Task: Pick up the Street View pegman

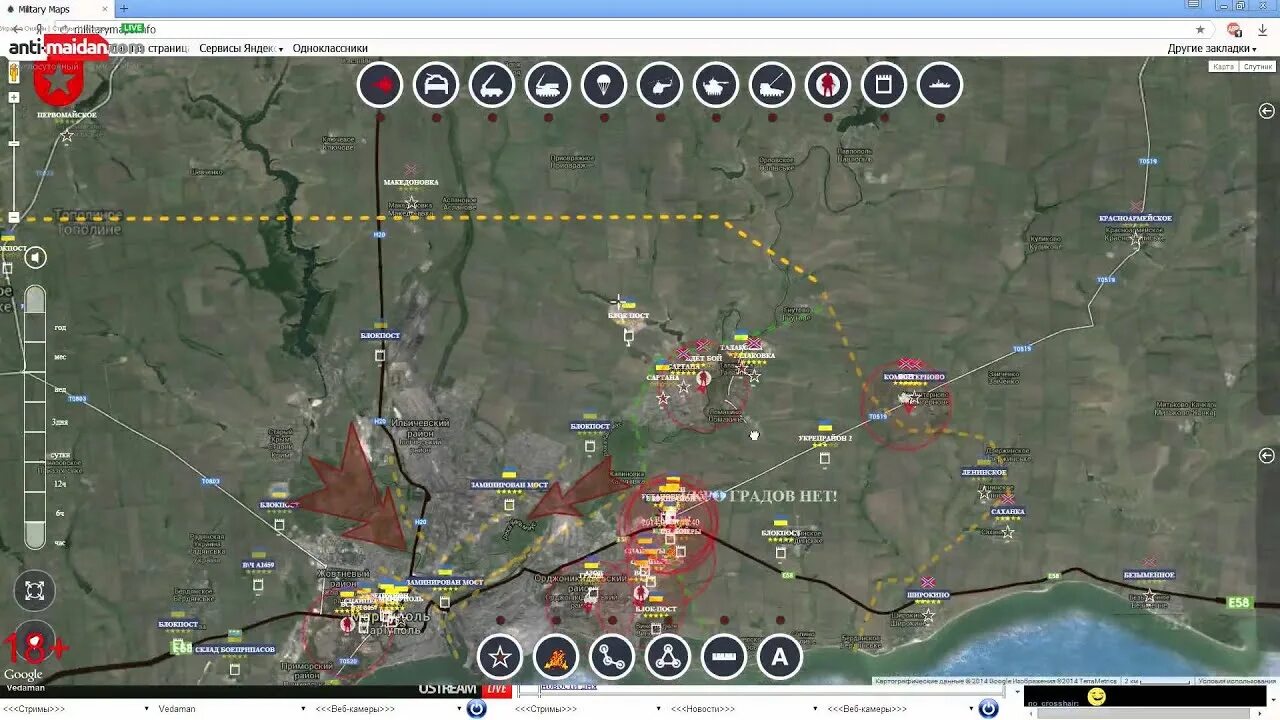Action: coord(14,73)
